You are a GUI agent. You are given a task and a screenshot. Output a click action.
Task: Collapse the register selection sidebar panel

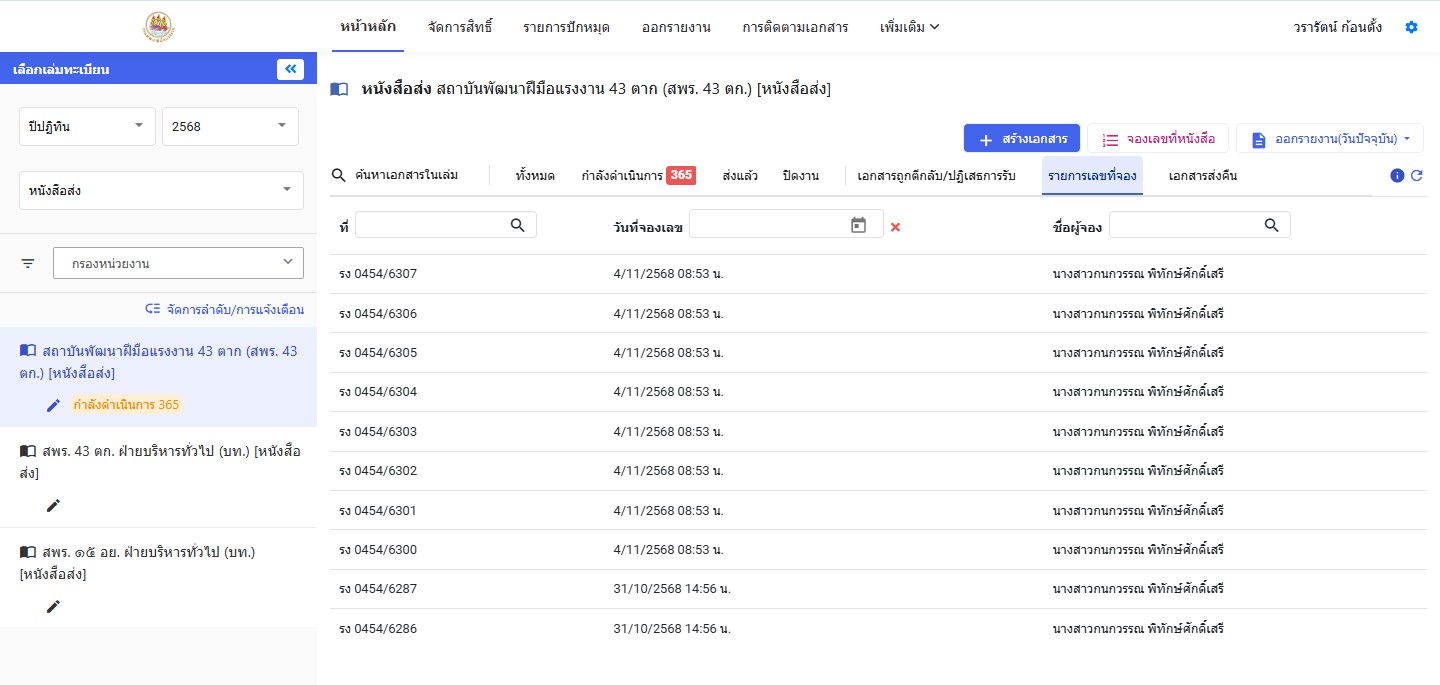pyautogui.click(x=290, y=69)
